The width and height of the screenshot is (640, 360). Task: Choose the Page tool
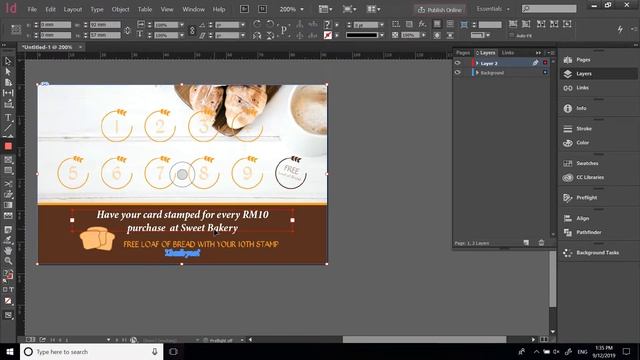coord(8,82)
